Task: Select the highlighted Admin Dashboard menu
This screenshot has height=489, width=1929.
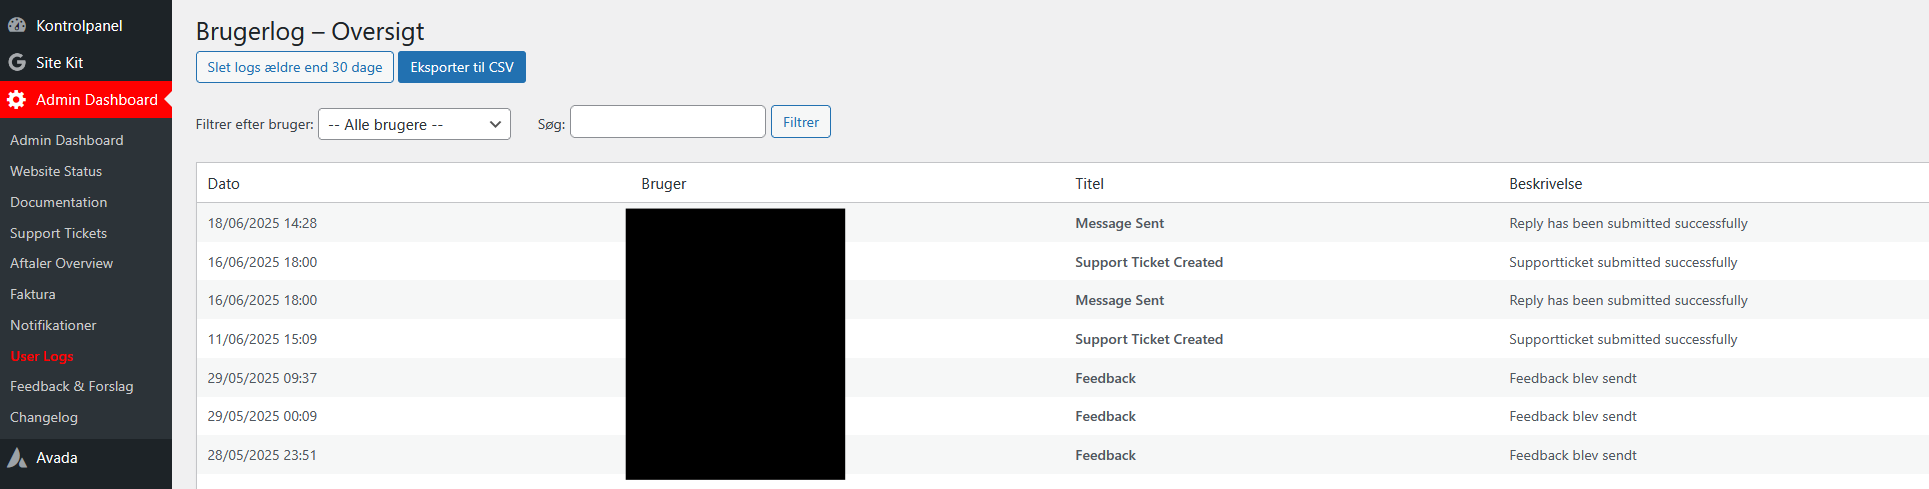Action: point(86,100)
